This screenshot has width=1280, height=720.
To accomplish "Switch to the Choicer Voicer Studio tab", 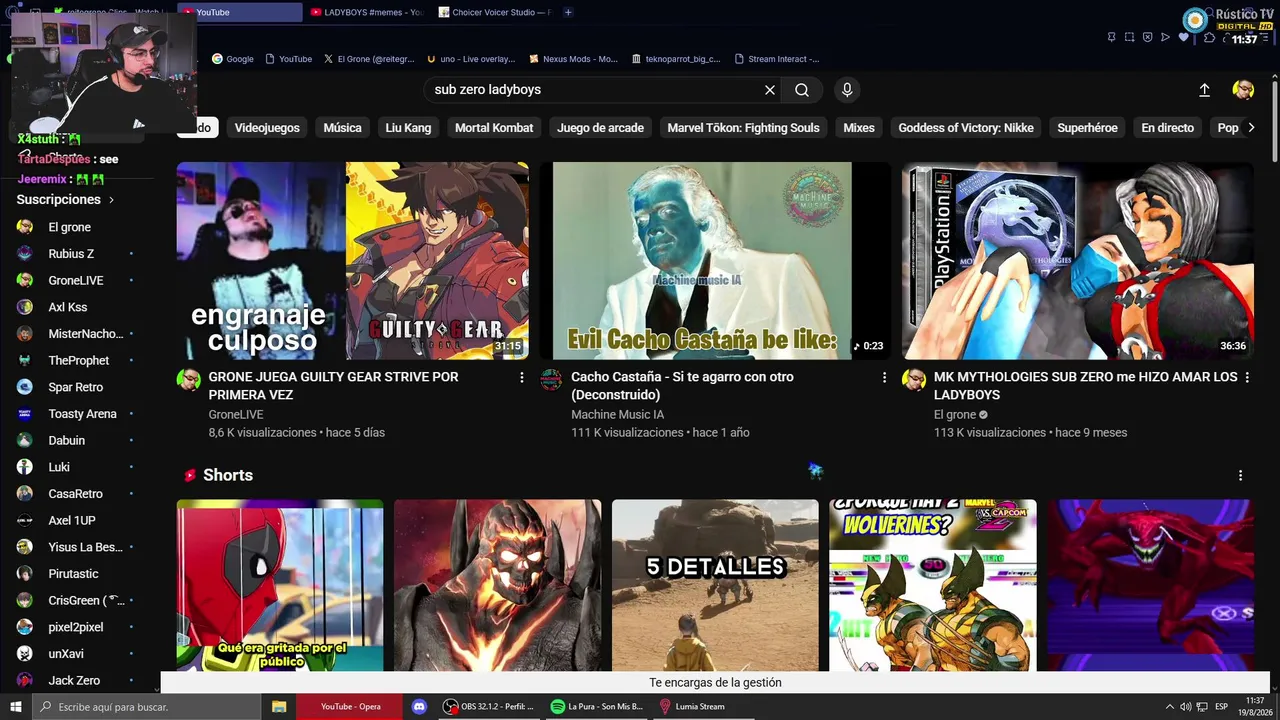I will [x=494, y=12].
